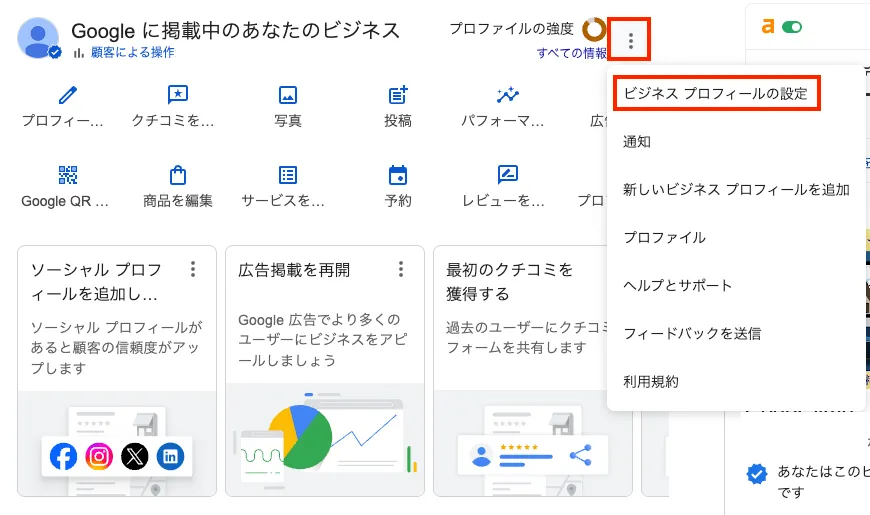Click the share icon in review card illustration
This screenshot has width=870, height=515.
[581, 455]
